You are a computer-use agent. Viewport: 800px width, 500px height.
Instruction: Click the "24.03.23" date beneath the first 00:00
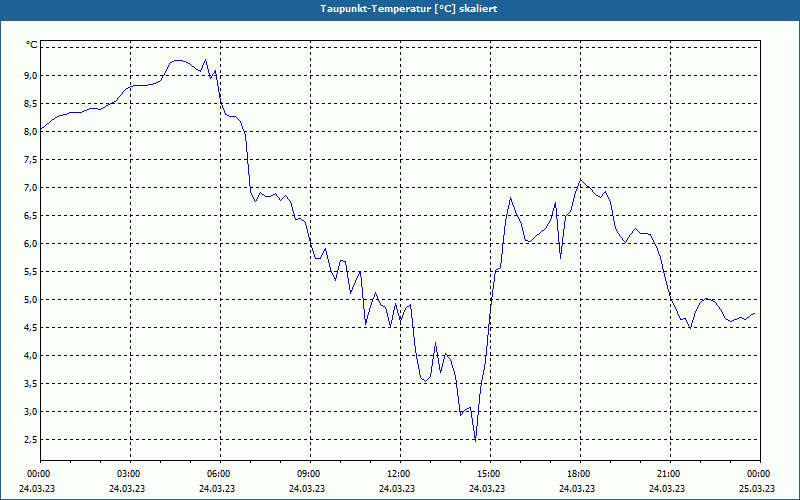pos(37,488)
